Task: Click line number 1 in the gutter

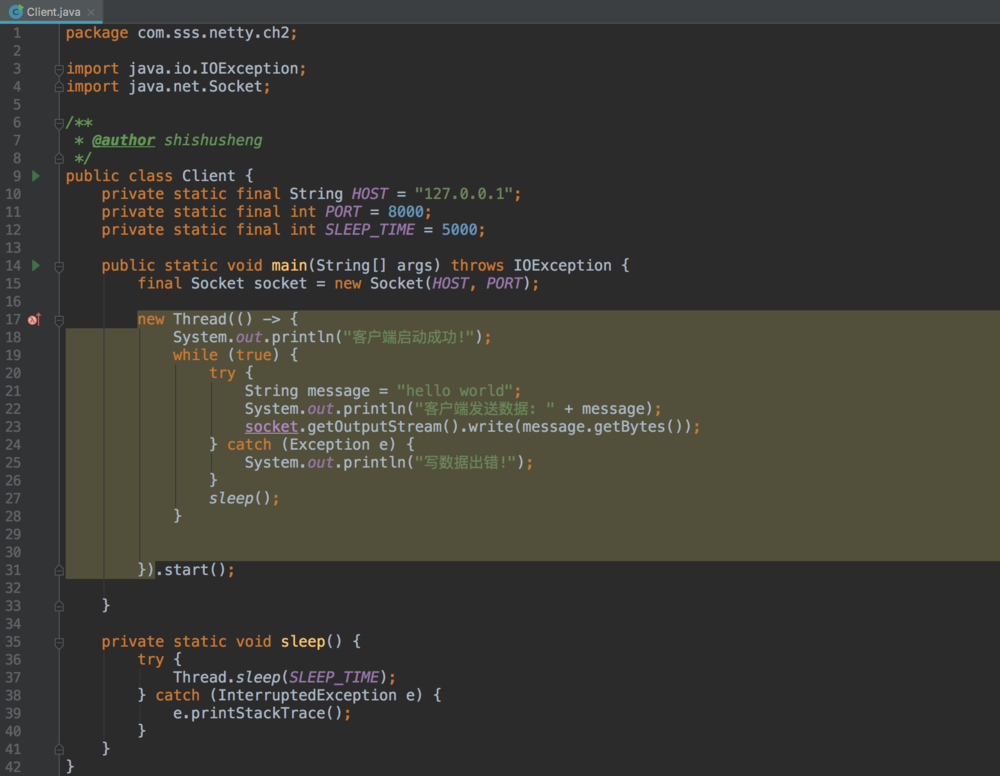Action: 17,33
